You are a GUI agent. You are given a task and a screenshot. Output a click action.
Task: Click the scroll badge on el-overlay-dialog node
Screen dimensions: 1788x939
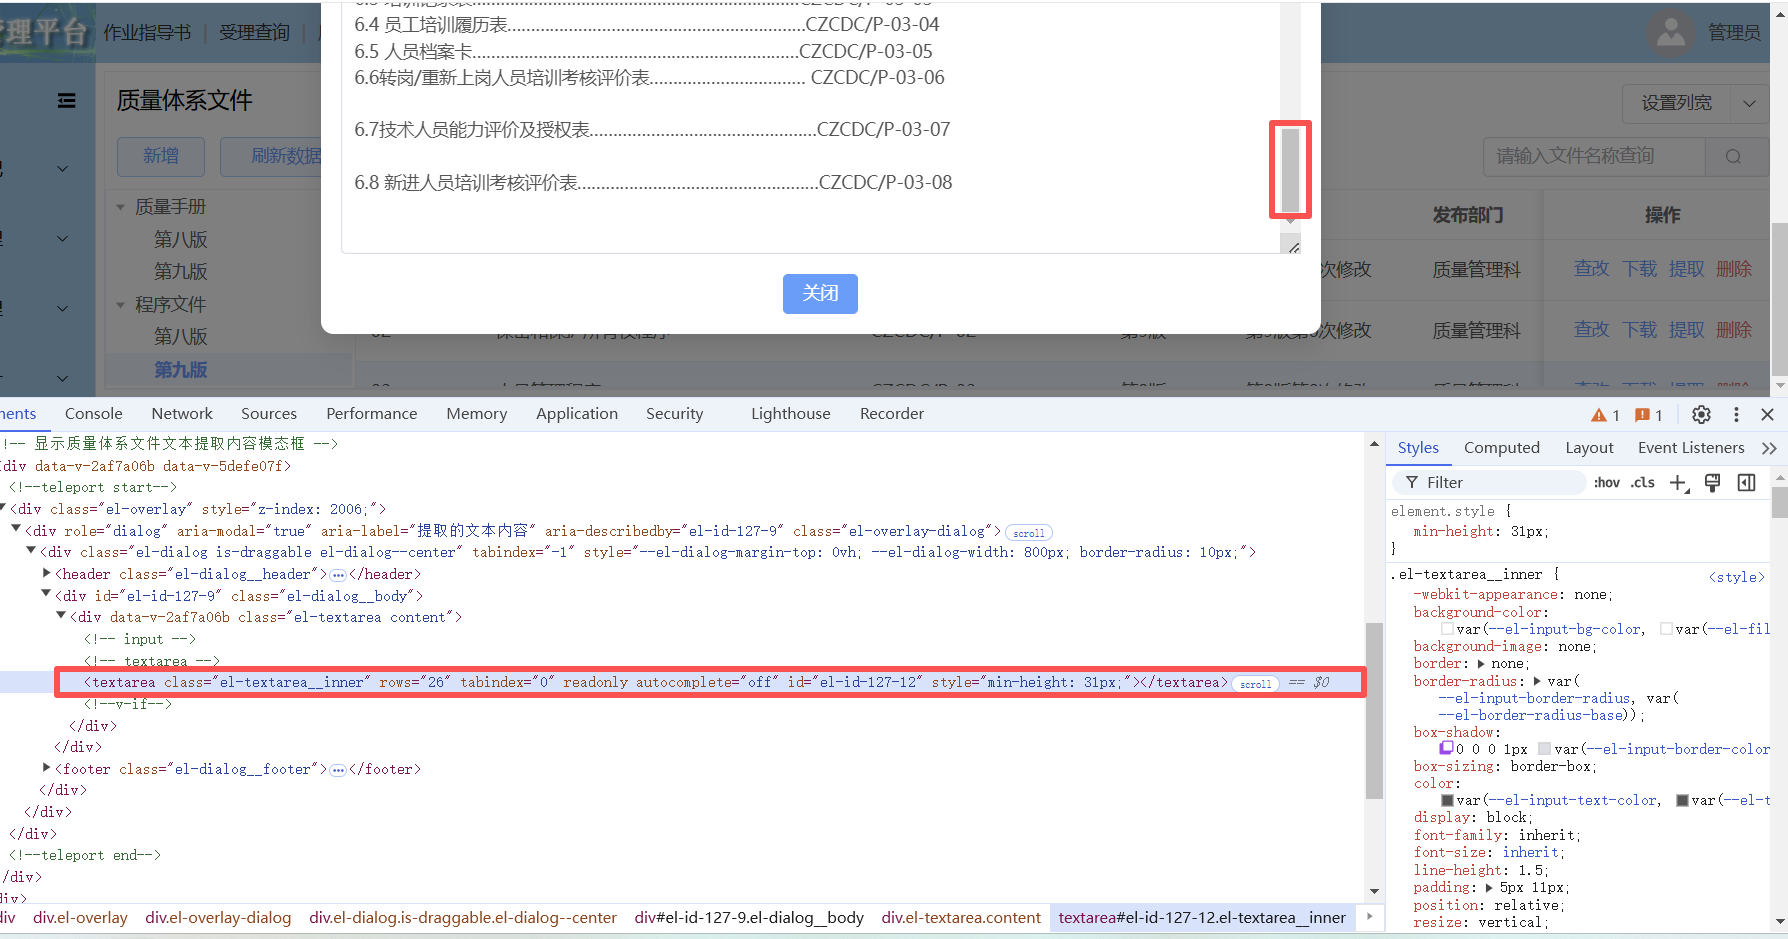[x=1029, y=533]
